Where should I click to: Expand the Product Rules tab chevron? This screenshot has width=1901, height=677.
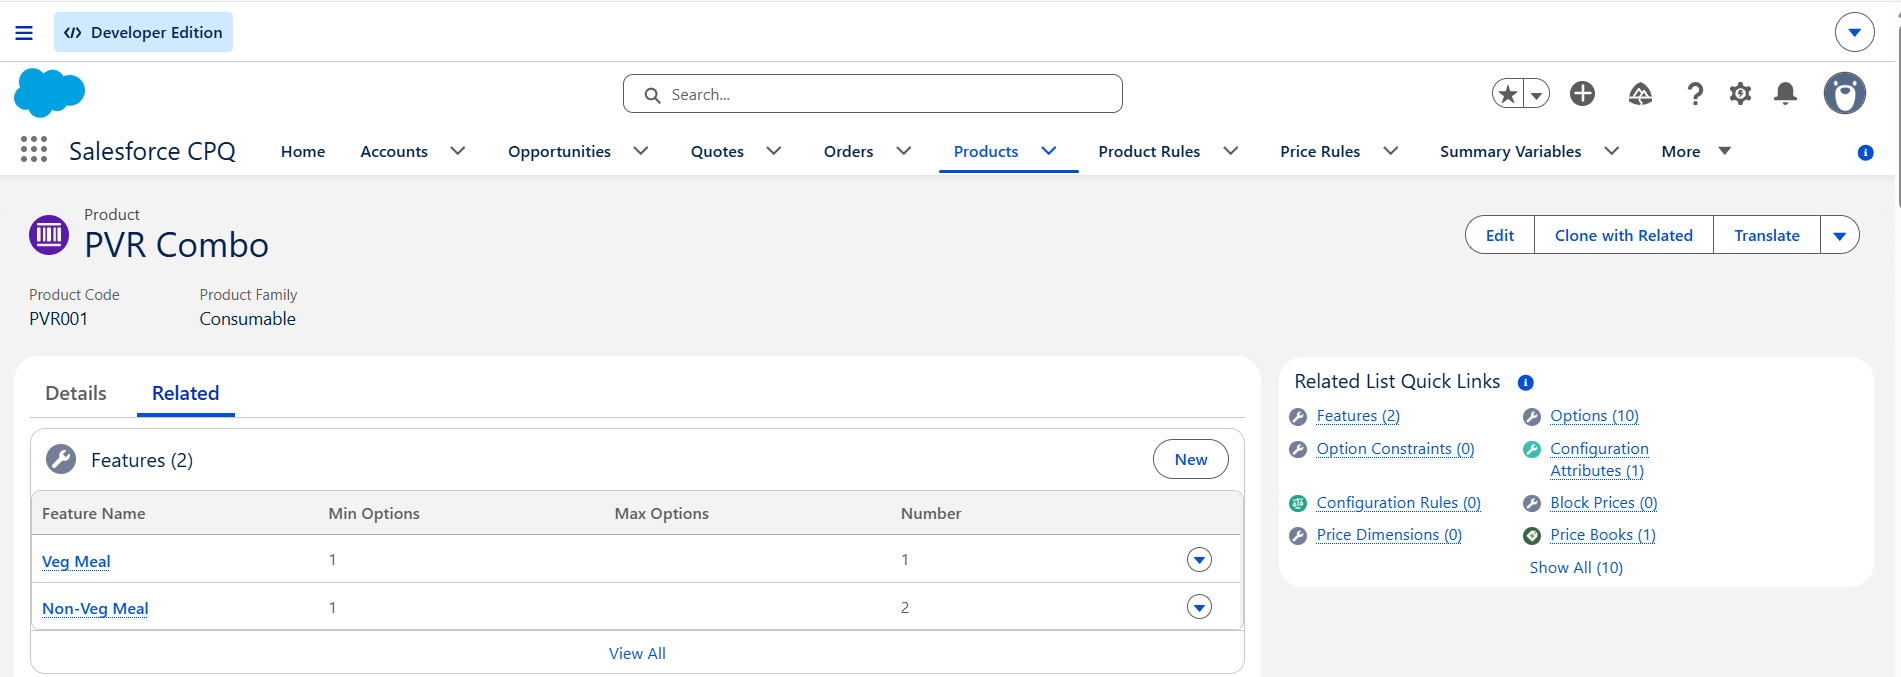(x=1231, y=151)
